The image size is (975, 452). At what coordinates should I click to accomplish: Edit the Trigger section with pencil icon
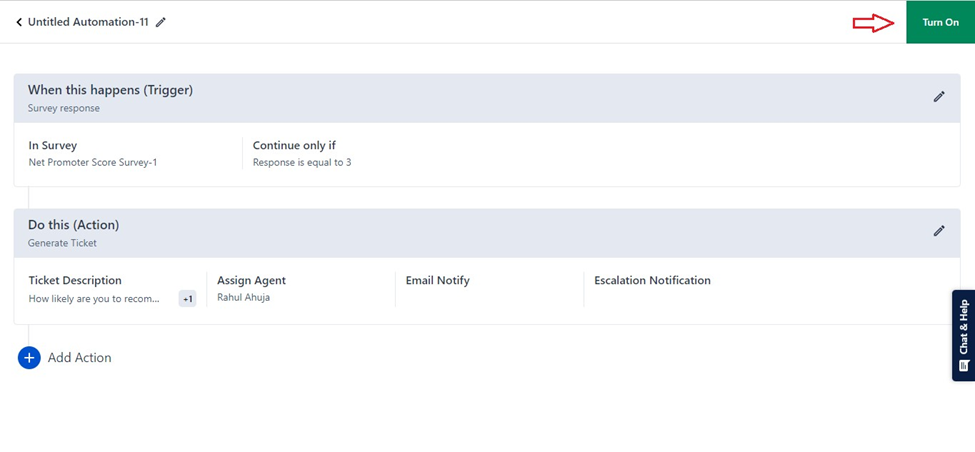tap(938, 97)
